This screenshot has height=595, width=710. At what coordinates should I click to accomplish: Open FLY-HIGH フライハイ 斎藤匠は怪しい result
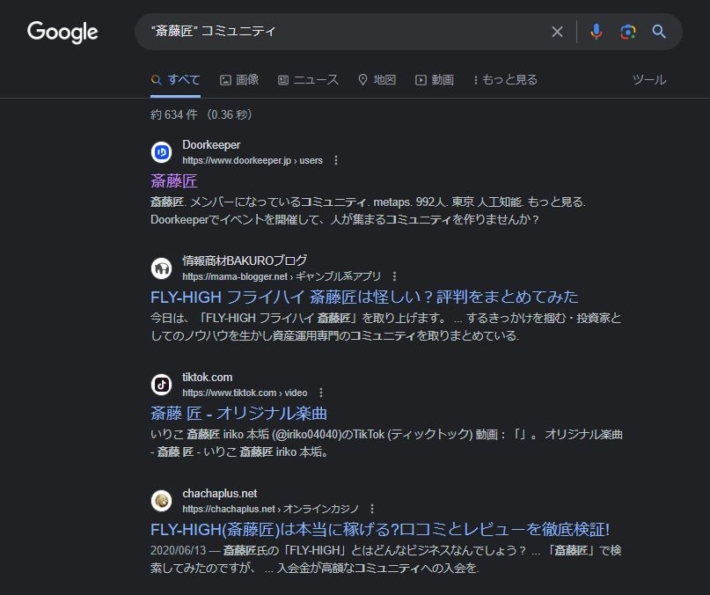pyautogui.click(x=365, y=298)
